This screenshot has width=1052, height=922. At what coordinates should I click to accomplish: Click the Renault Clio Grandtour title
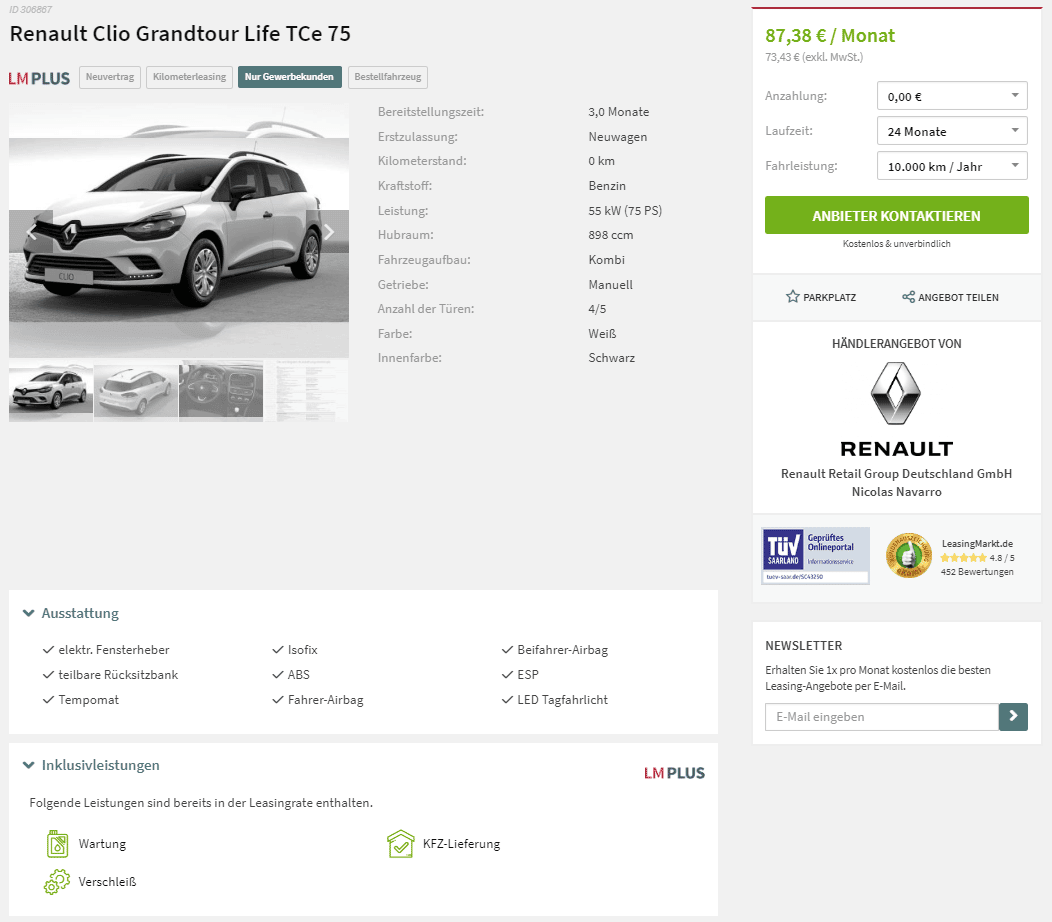[x=180, y=34]
